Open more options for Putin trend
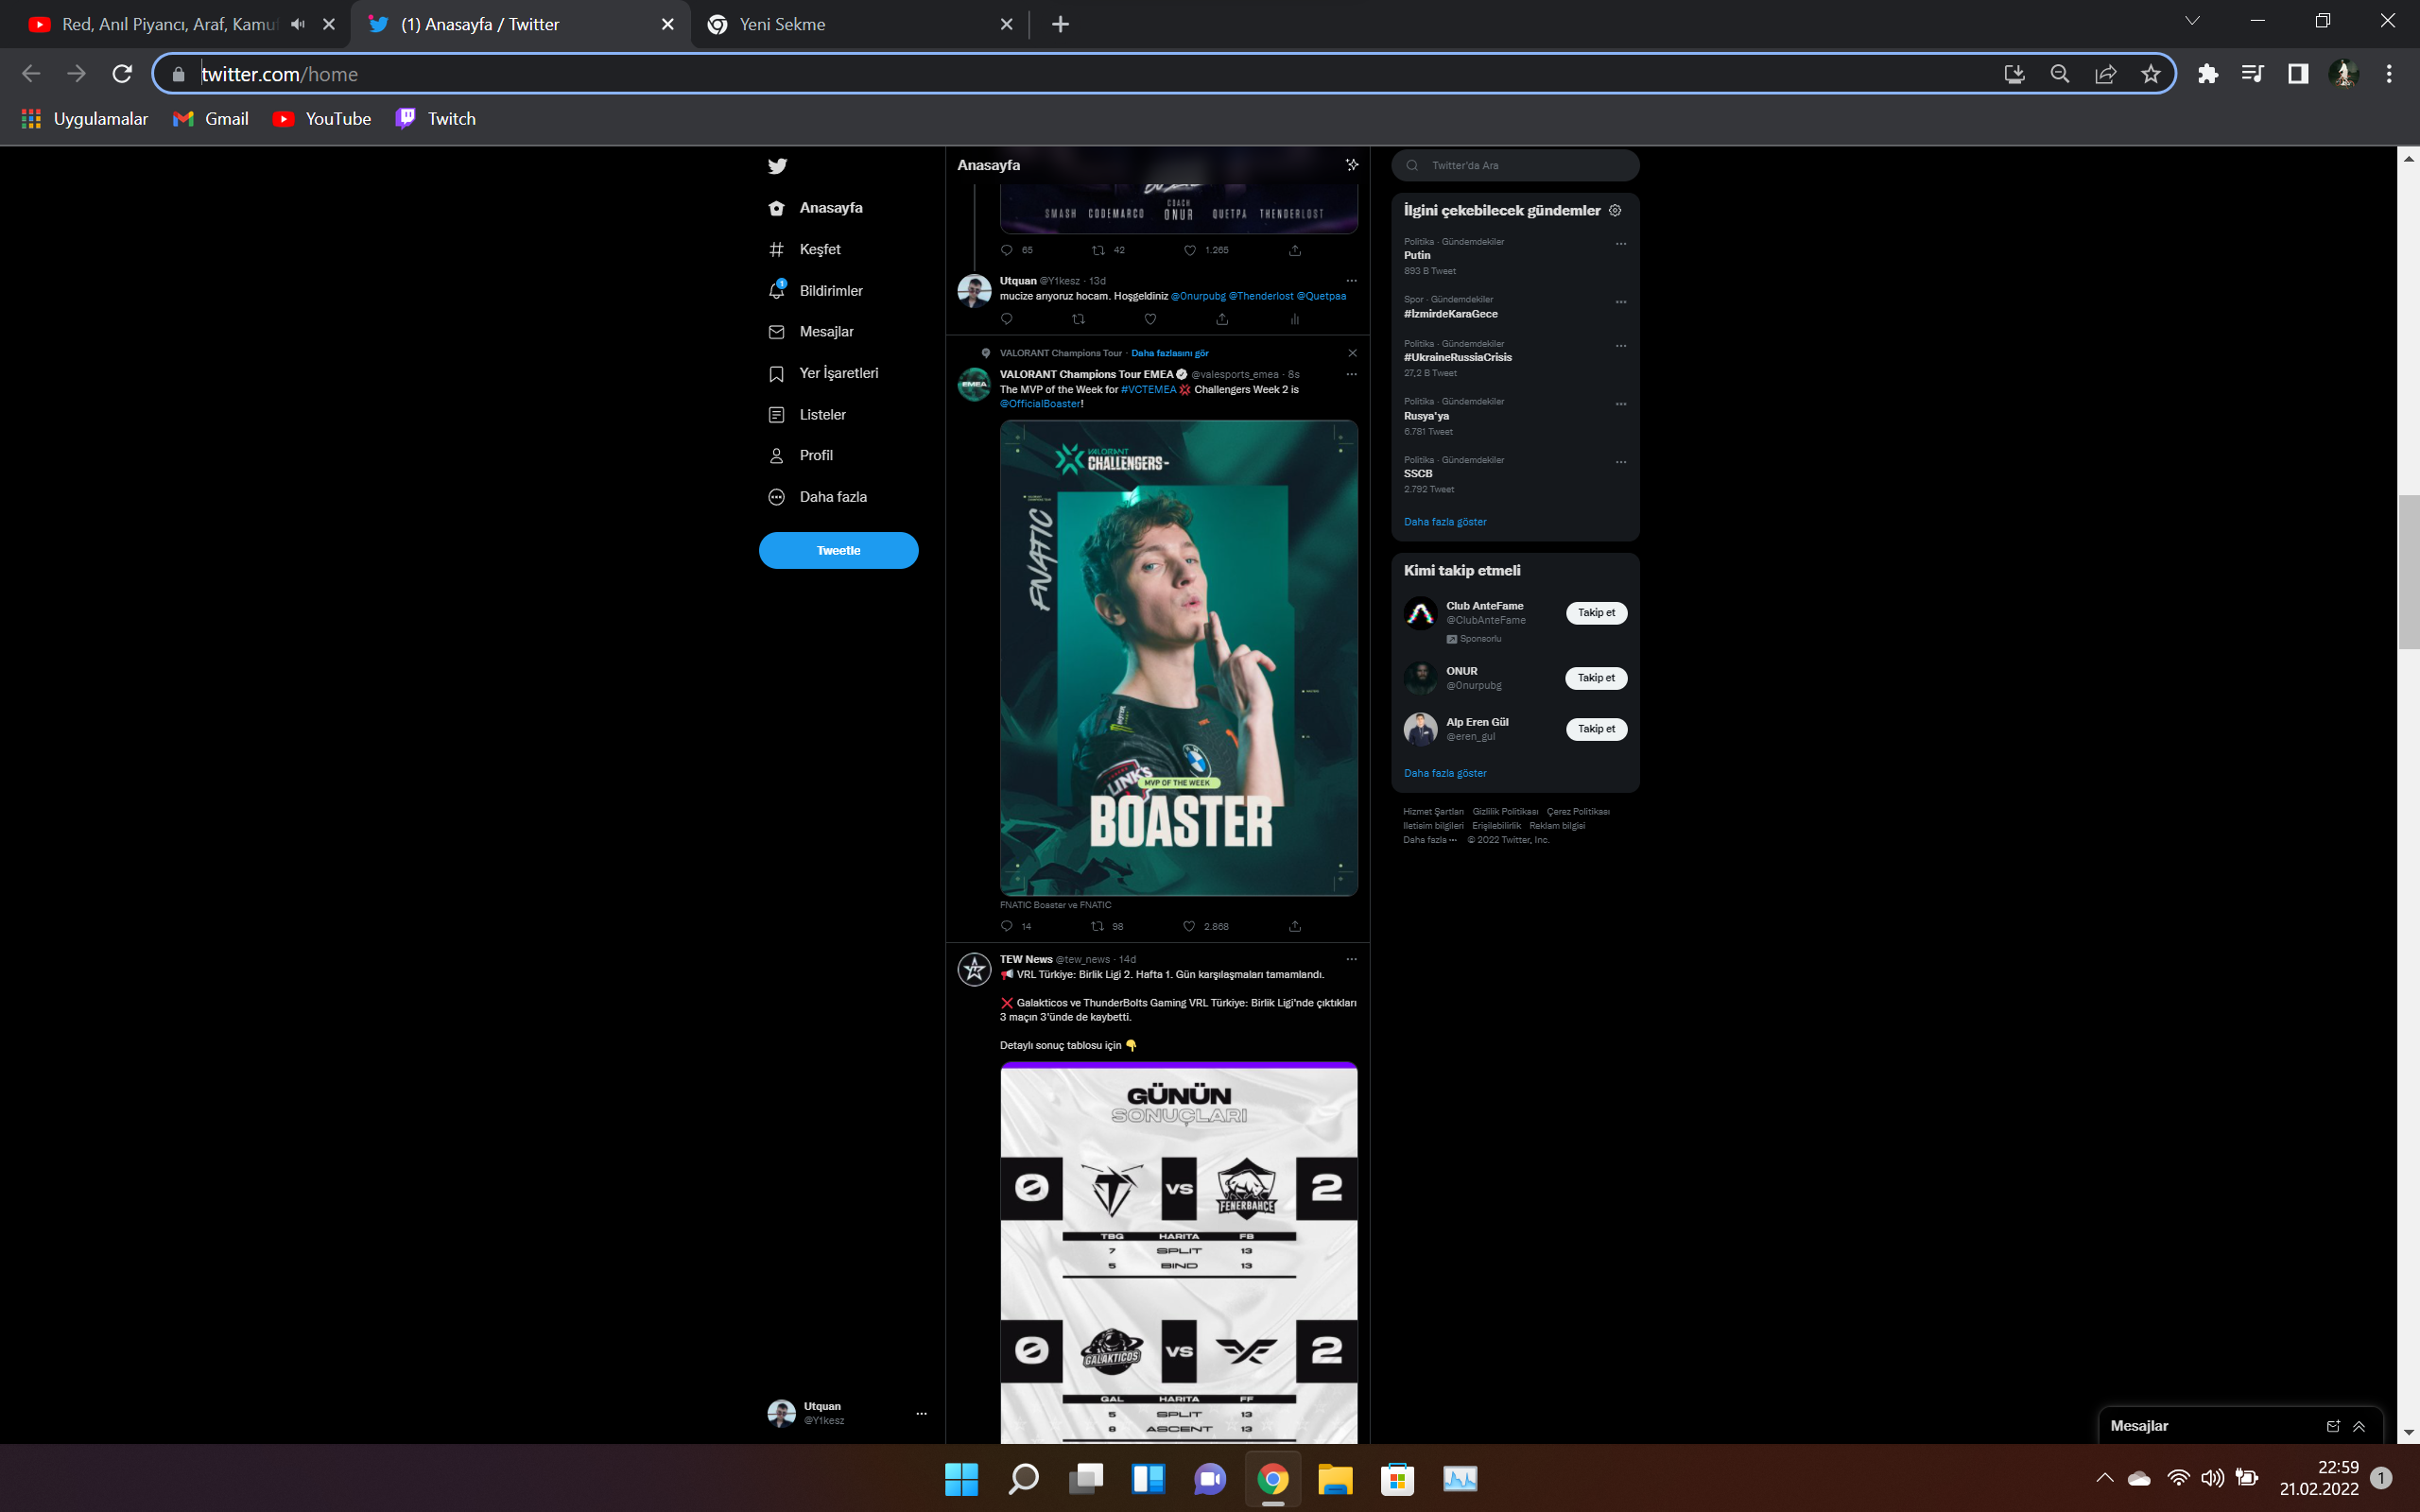The width and height of the screenshot is (2420, 1512). [1621, 244]
